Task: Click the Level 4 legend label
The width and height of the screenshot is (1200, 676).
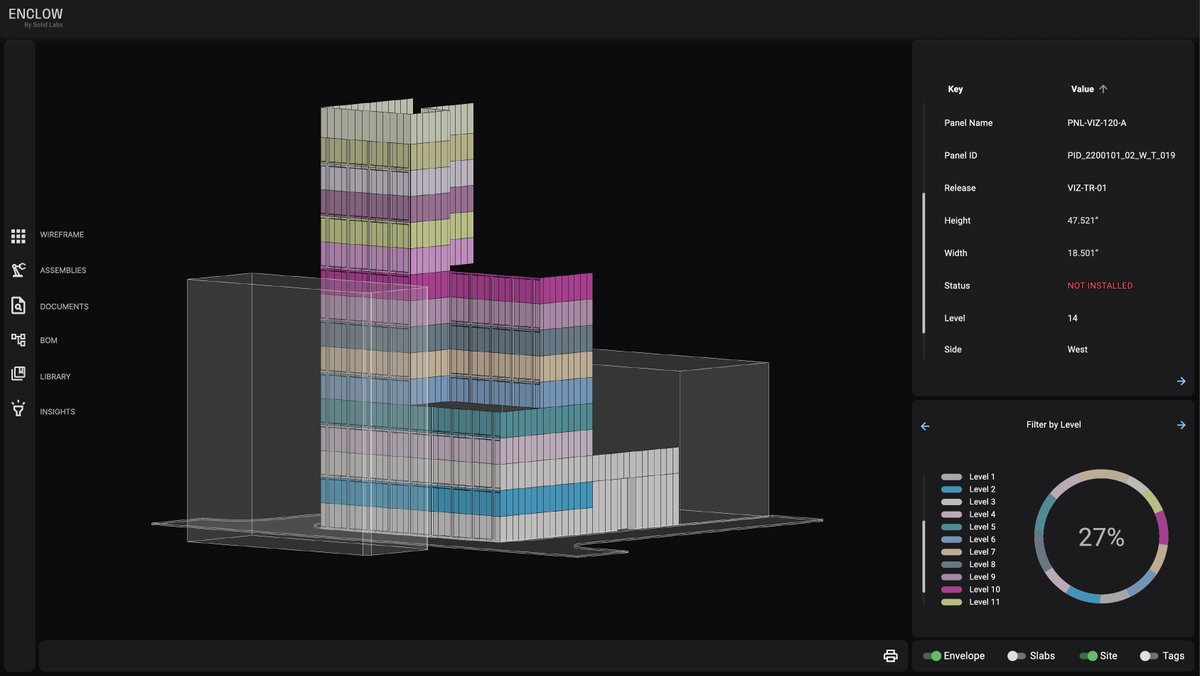Action: point(982,515)
